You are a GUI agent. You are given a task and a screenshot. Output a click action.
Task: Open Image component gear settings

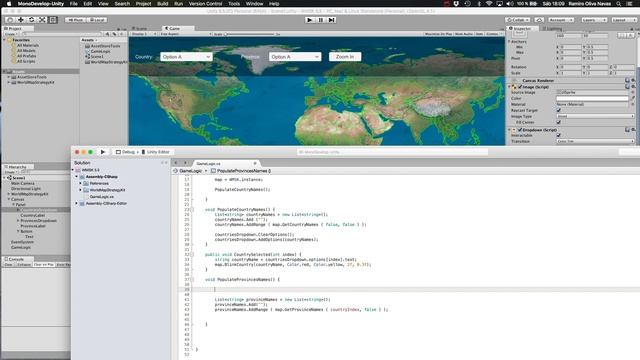pyautogui.click(x=633, y=87)
